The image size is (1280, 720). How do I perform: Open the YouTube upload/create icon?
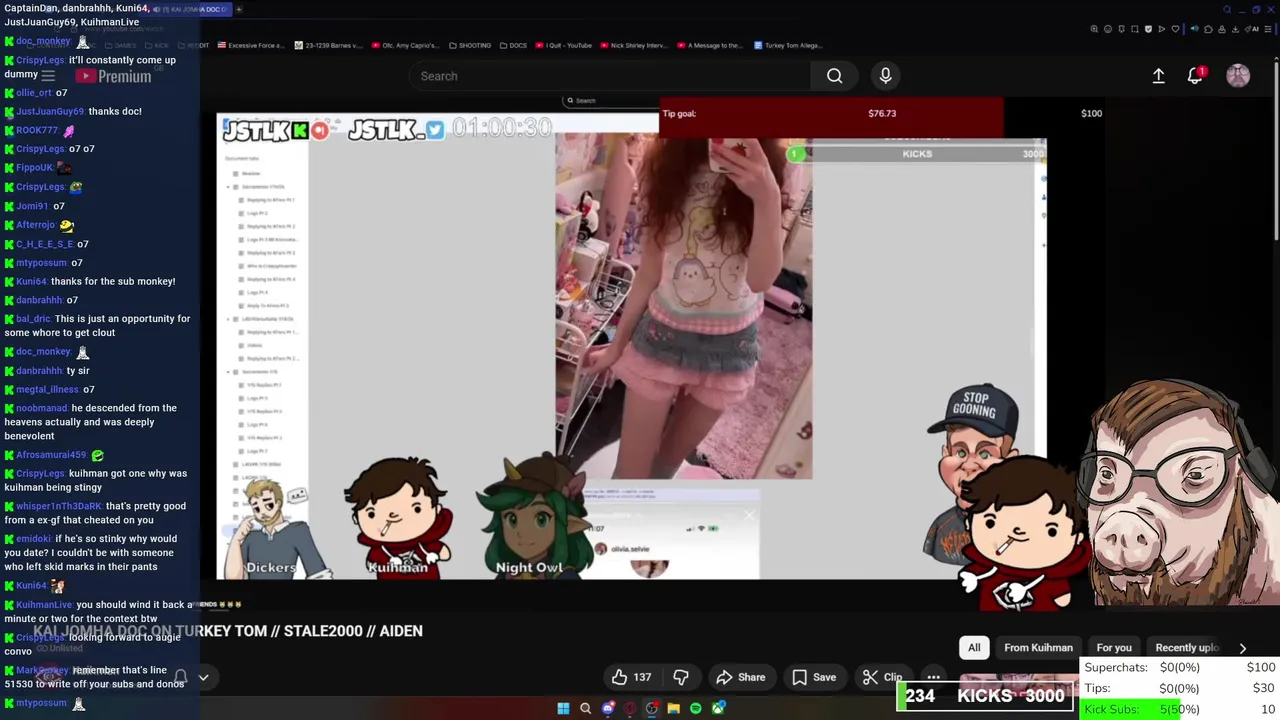pos(1158,76)
